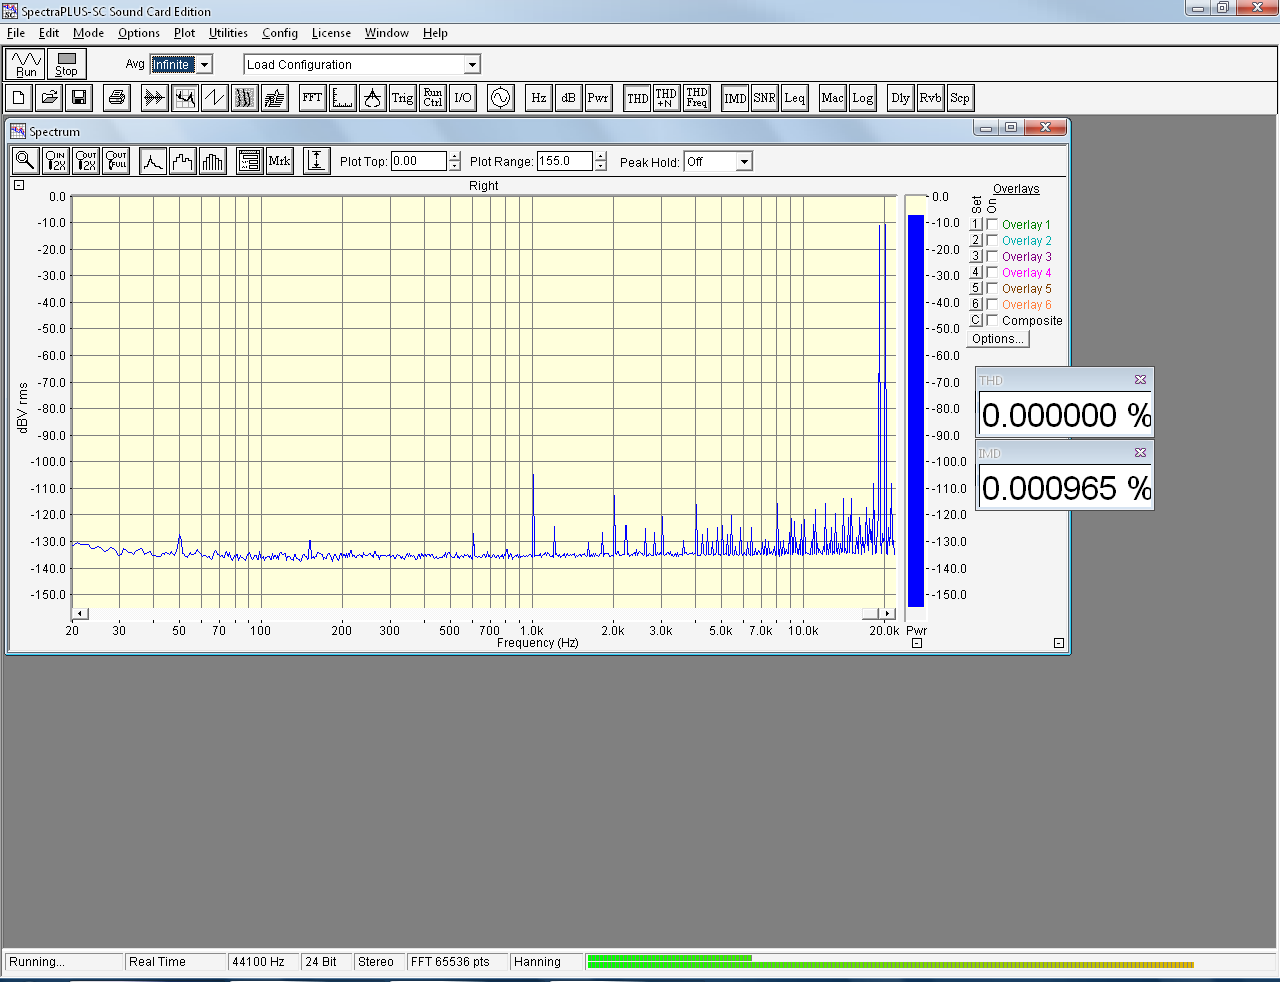The width and height of the screenshot is (1280, 982).
Task: Click the FFT settings toolbar button
Action: click(313, 98)
